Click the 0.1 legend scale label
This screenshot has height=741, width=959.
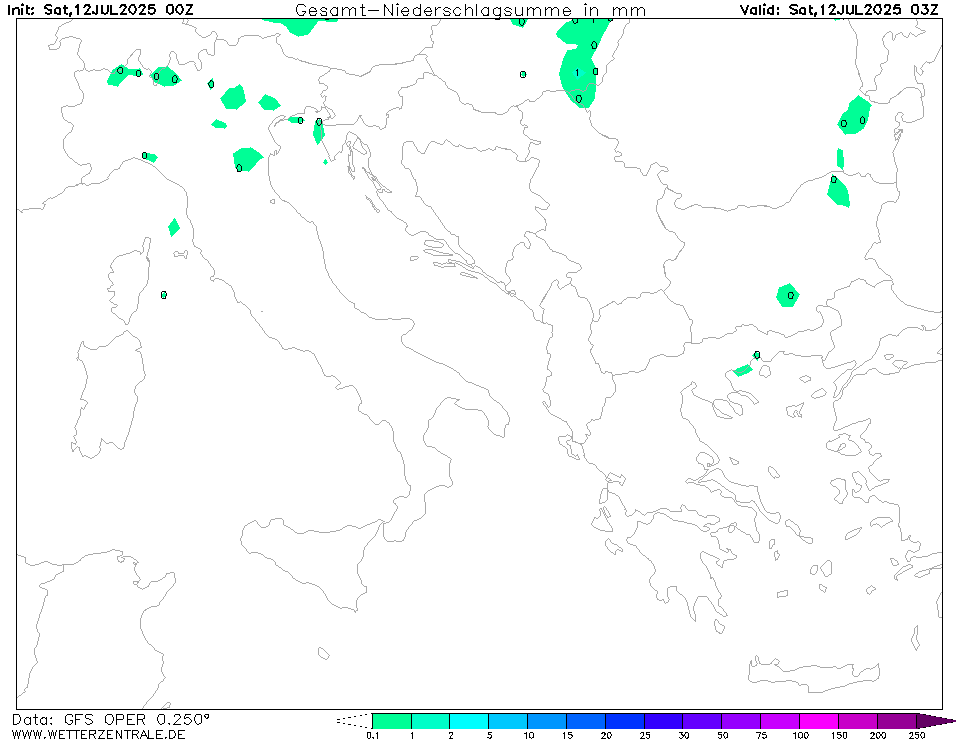coord(372,735)
